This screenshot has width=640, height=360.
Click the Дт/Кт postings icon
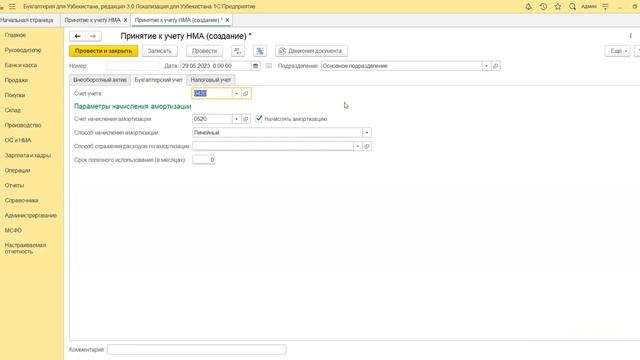pos(238,51)
